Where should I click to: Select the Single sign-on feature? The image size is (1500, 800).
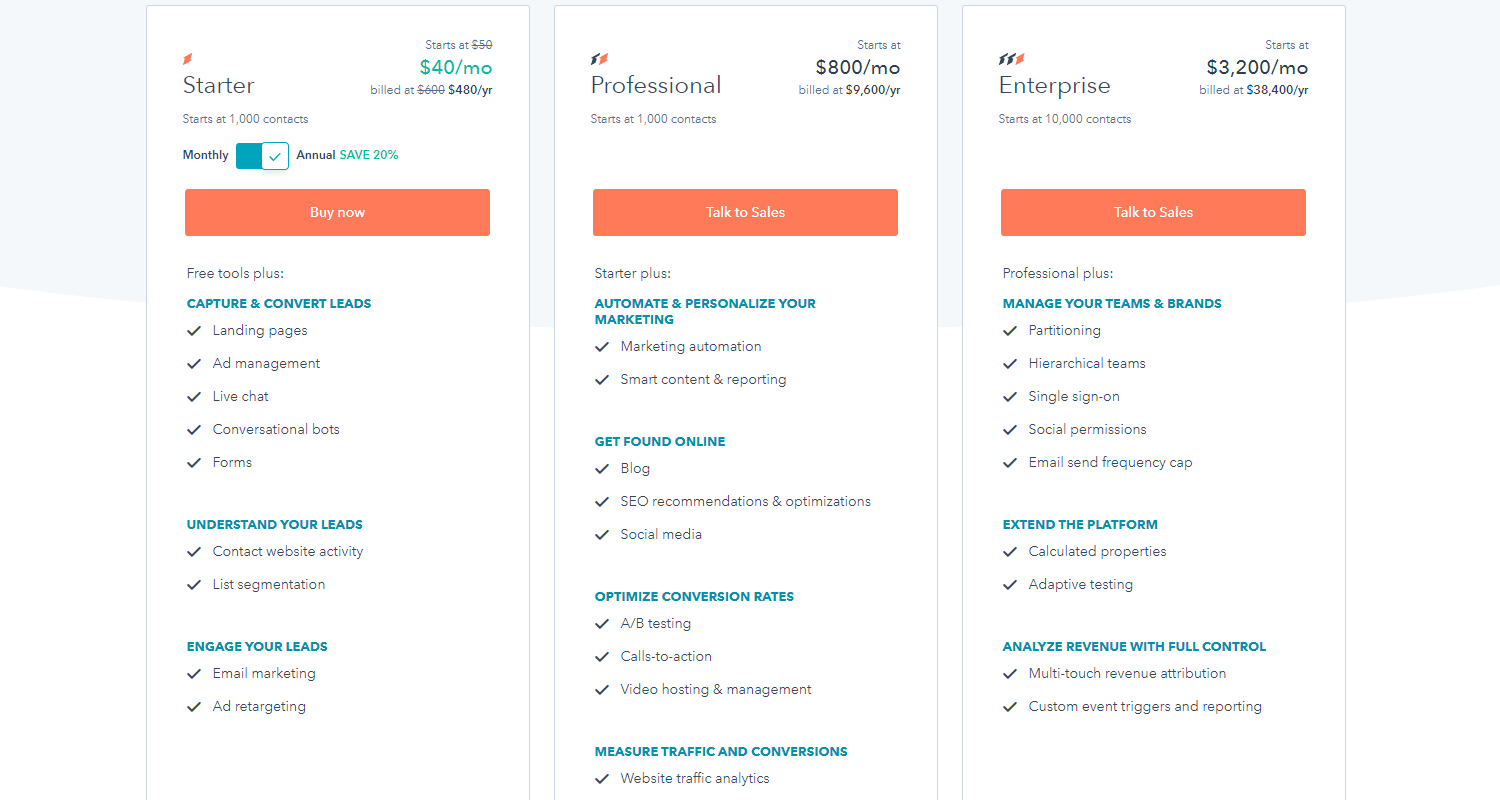[x=1074, y=396]
